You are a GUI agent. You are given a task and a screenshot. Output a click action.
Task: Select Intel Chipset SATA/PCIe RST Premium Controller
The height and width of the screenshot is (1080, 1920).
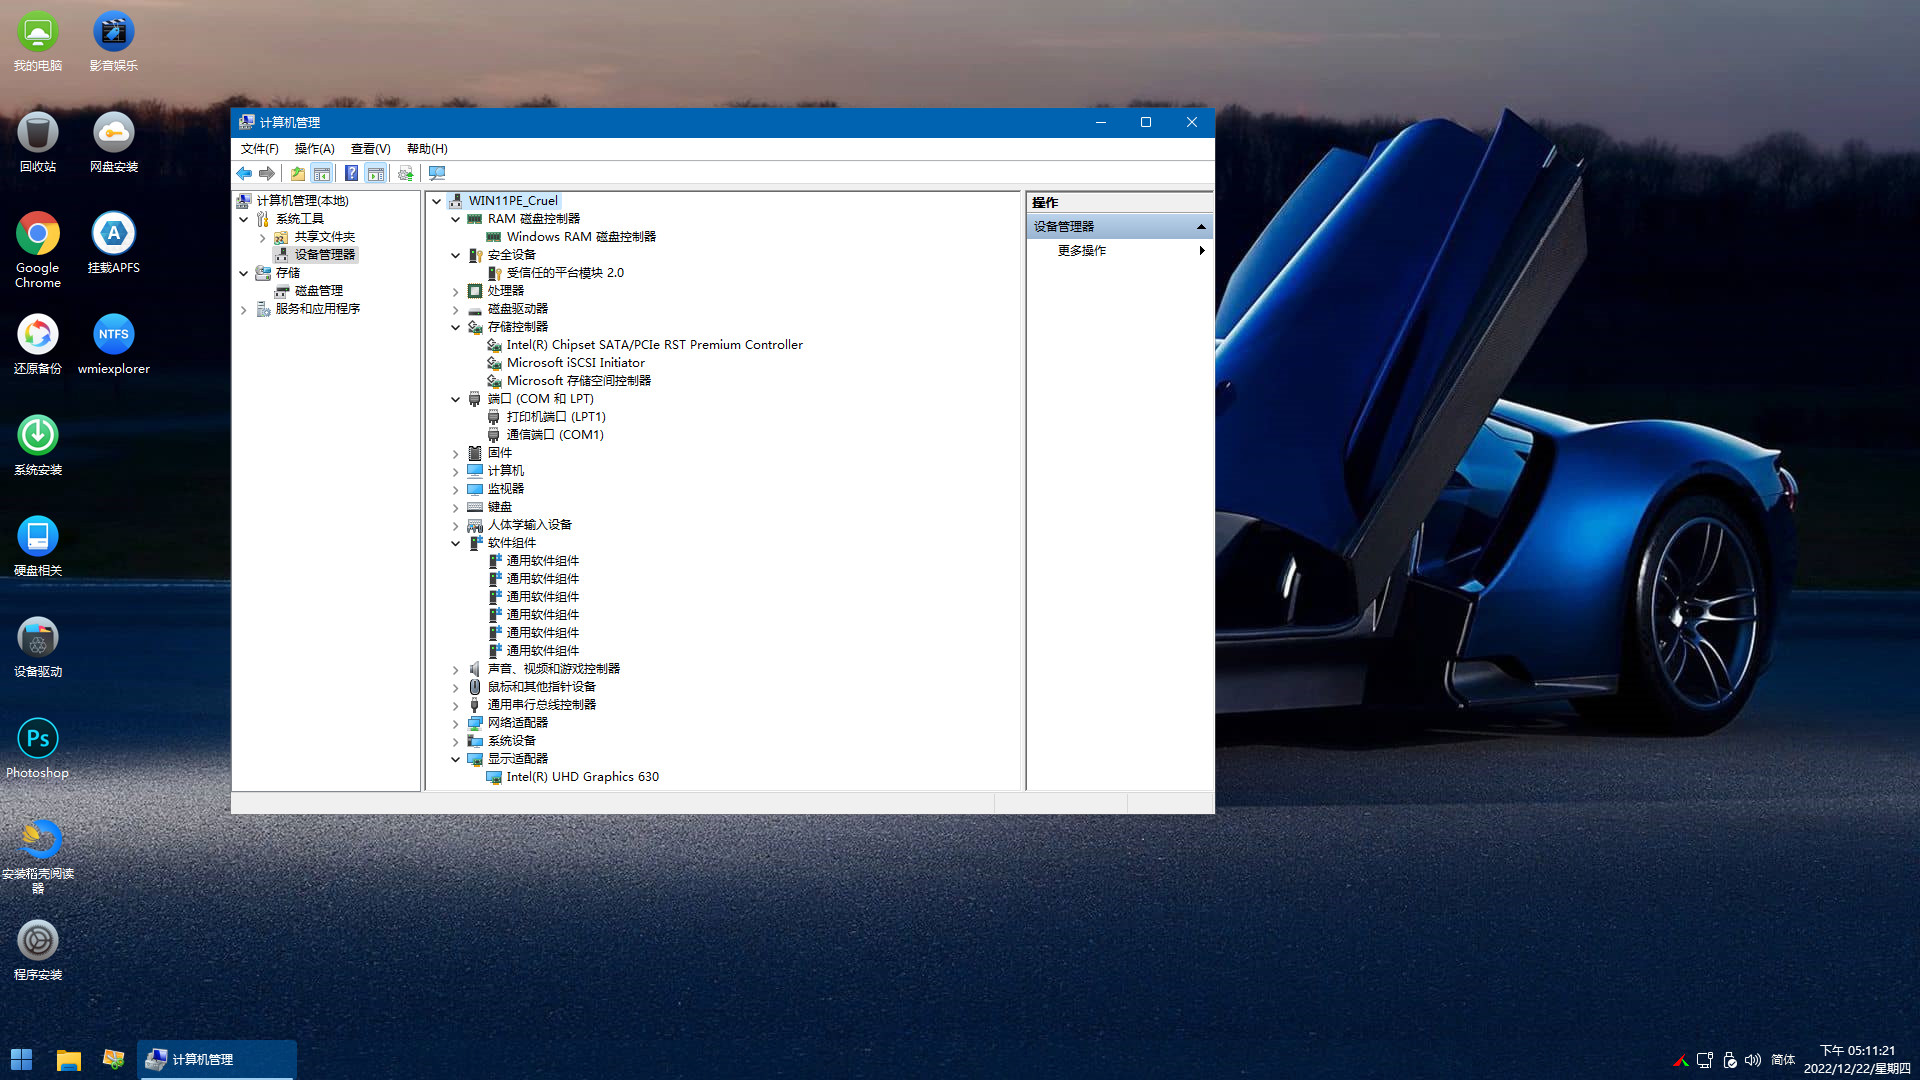tap(654, 345)
